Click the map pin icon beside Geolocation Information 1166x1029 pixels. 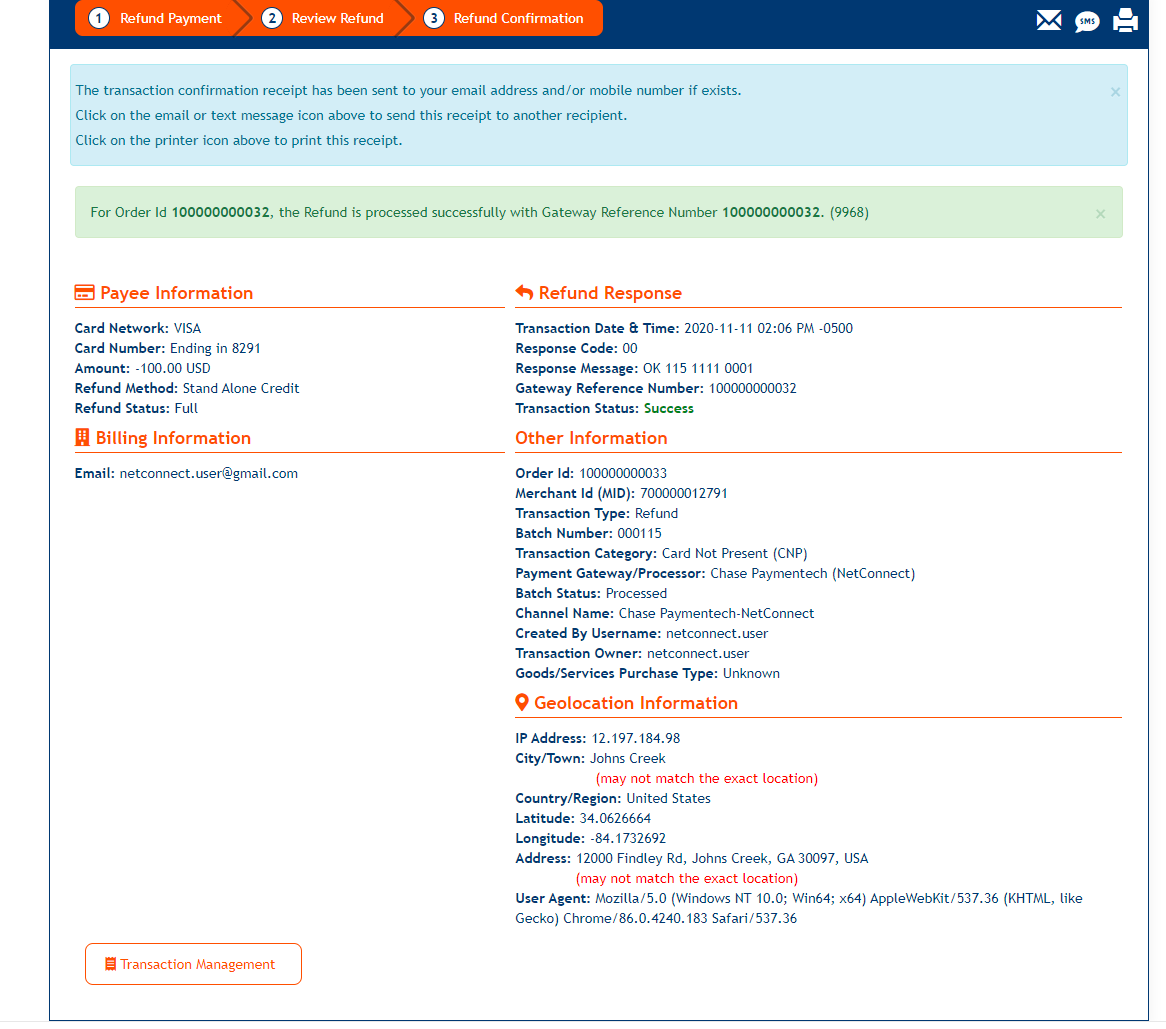[522, 703]
